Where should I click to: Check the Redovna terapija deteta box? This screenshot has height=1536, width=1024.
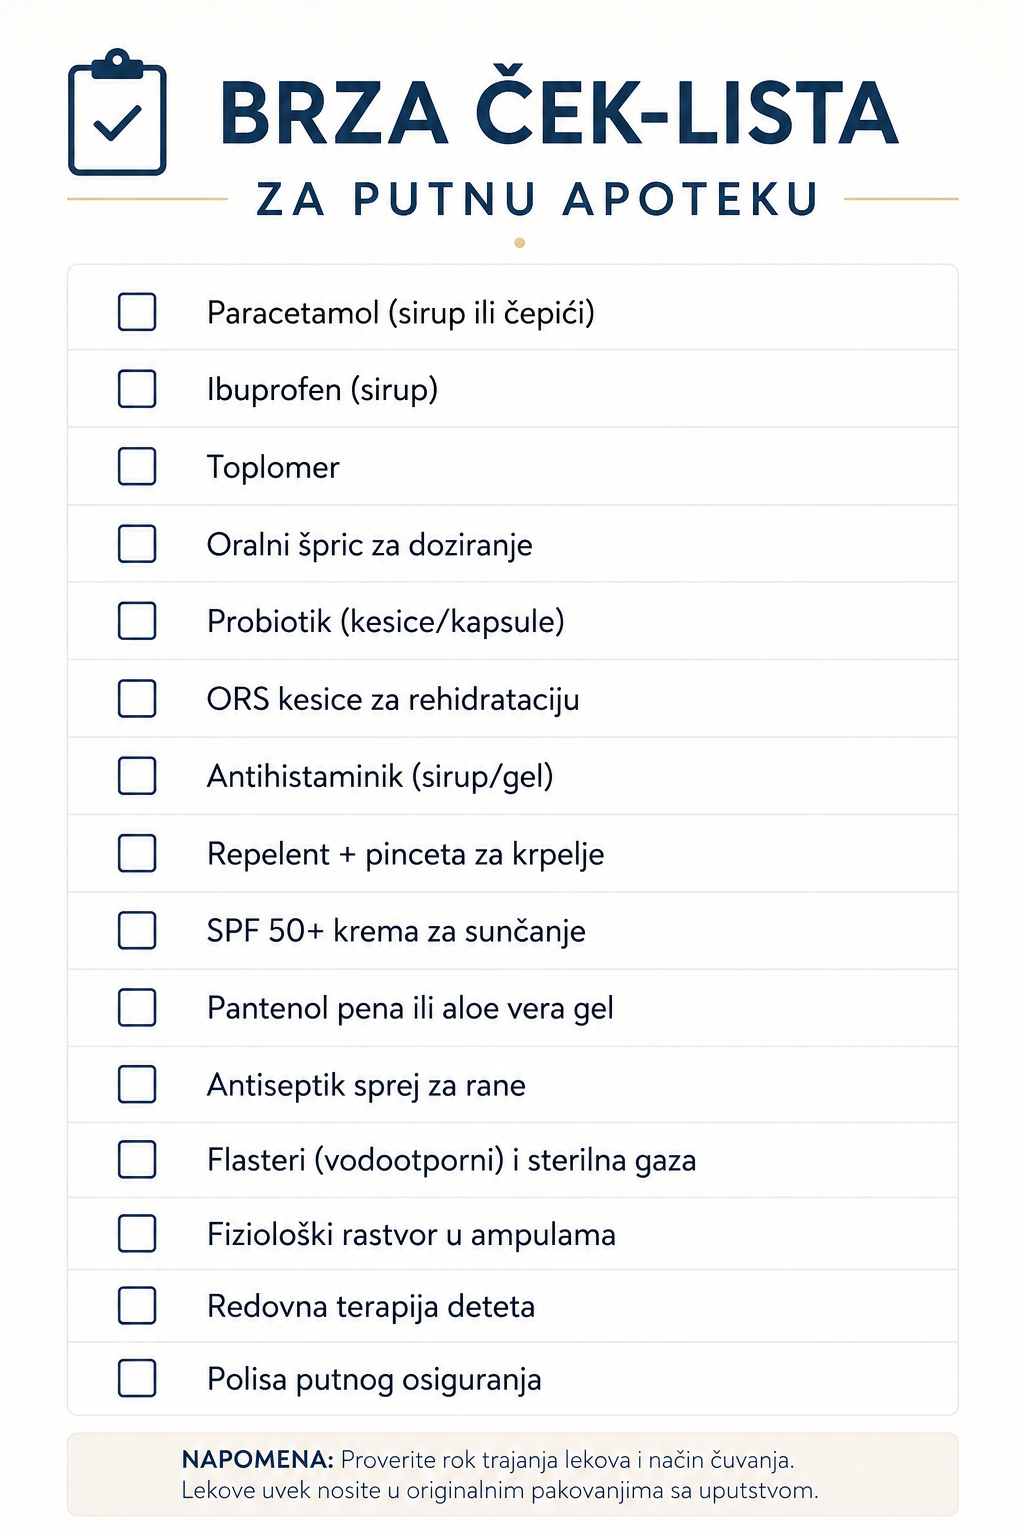(137, 1306)
